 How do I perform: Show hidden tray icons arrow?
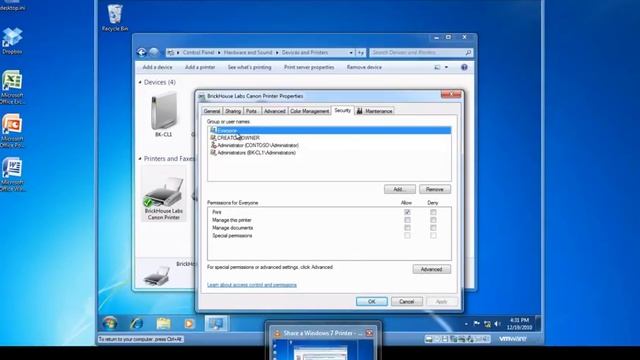point(466,324)
